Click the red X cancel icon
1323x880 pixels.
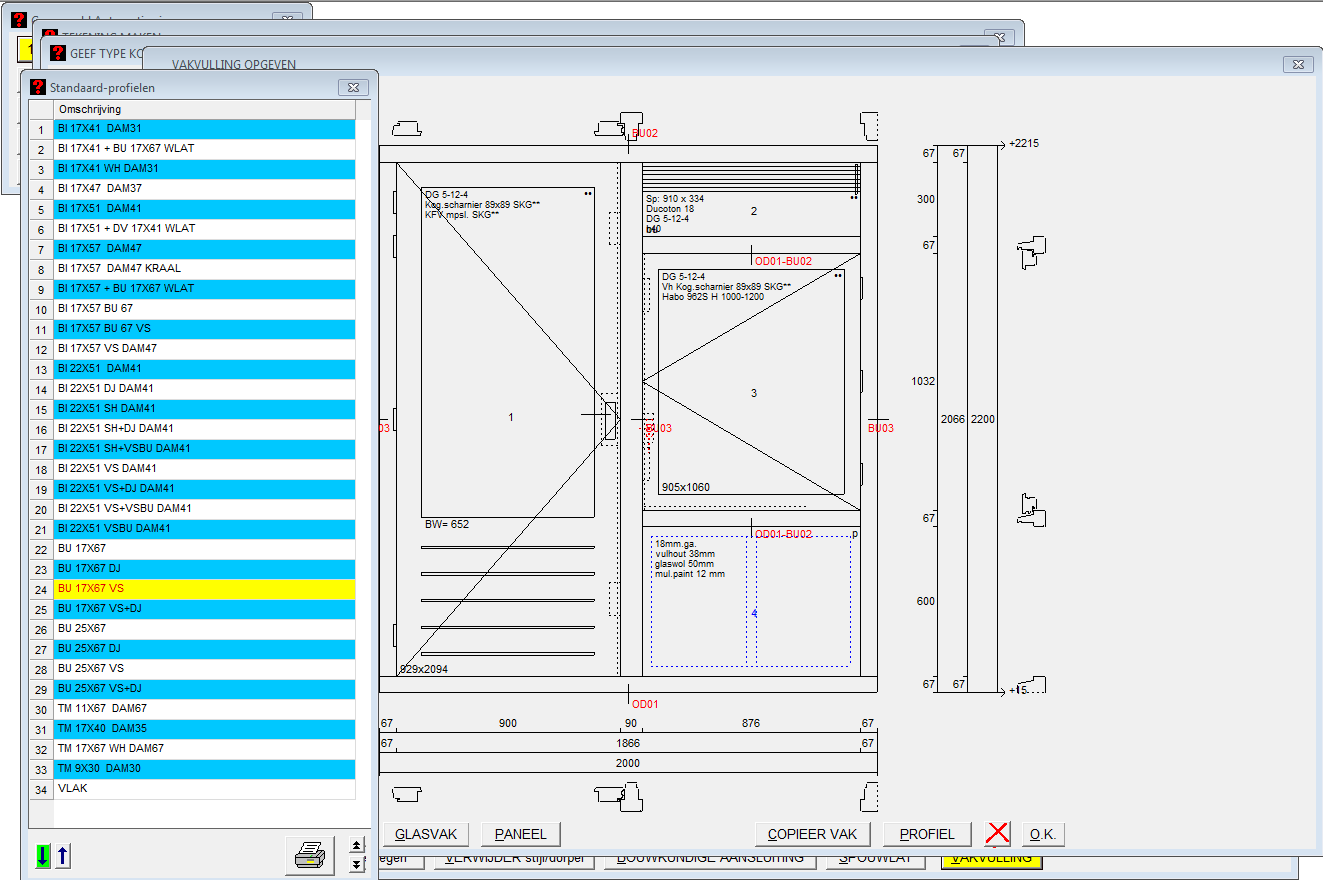click(997, 834)
